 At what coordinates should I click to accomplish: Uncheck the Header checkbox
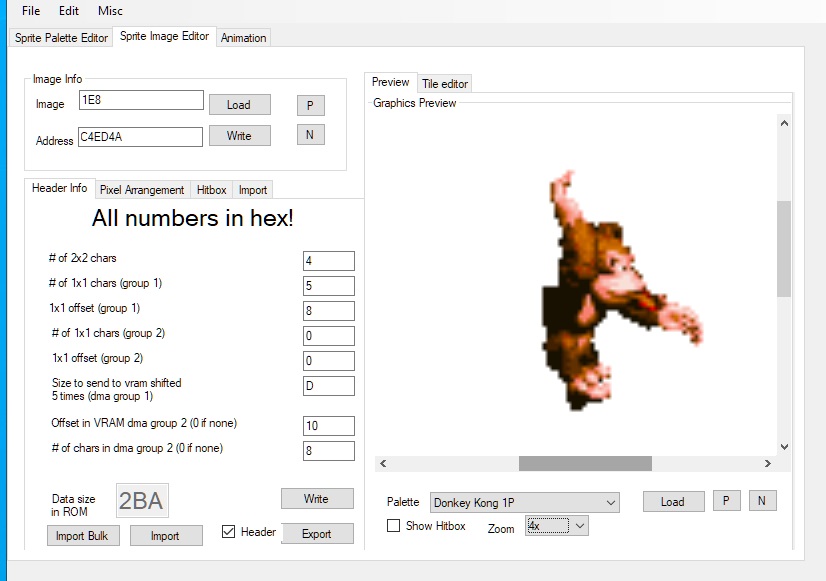229,532
